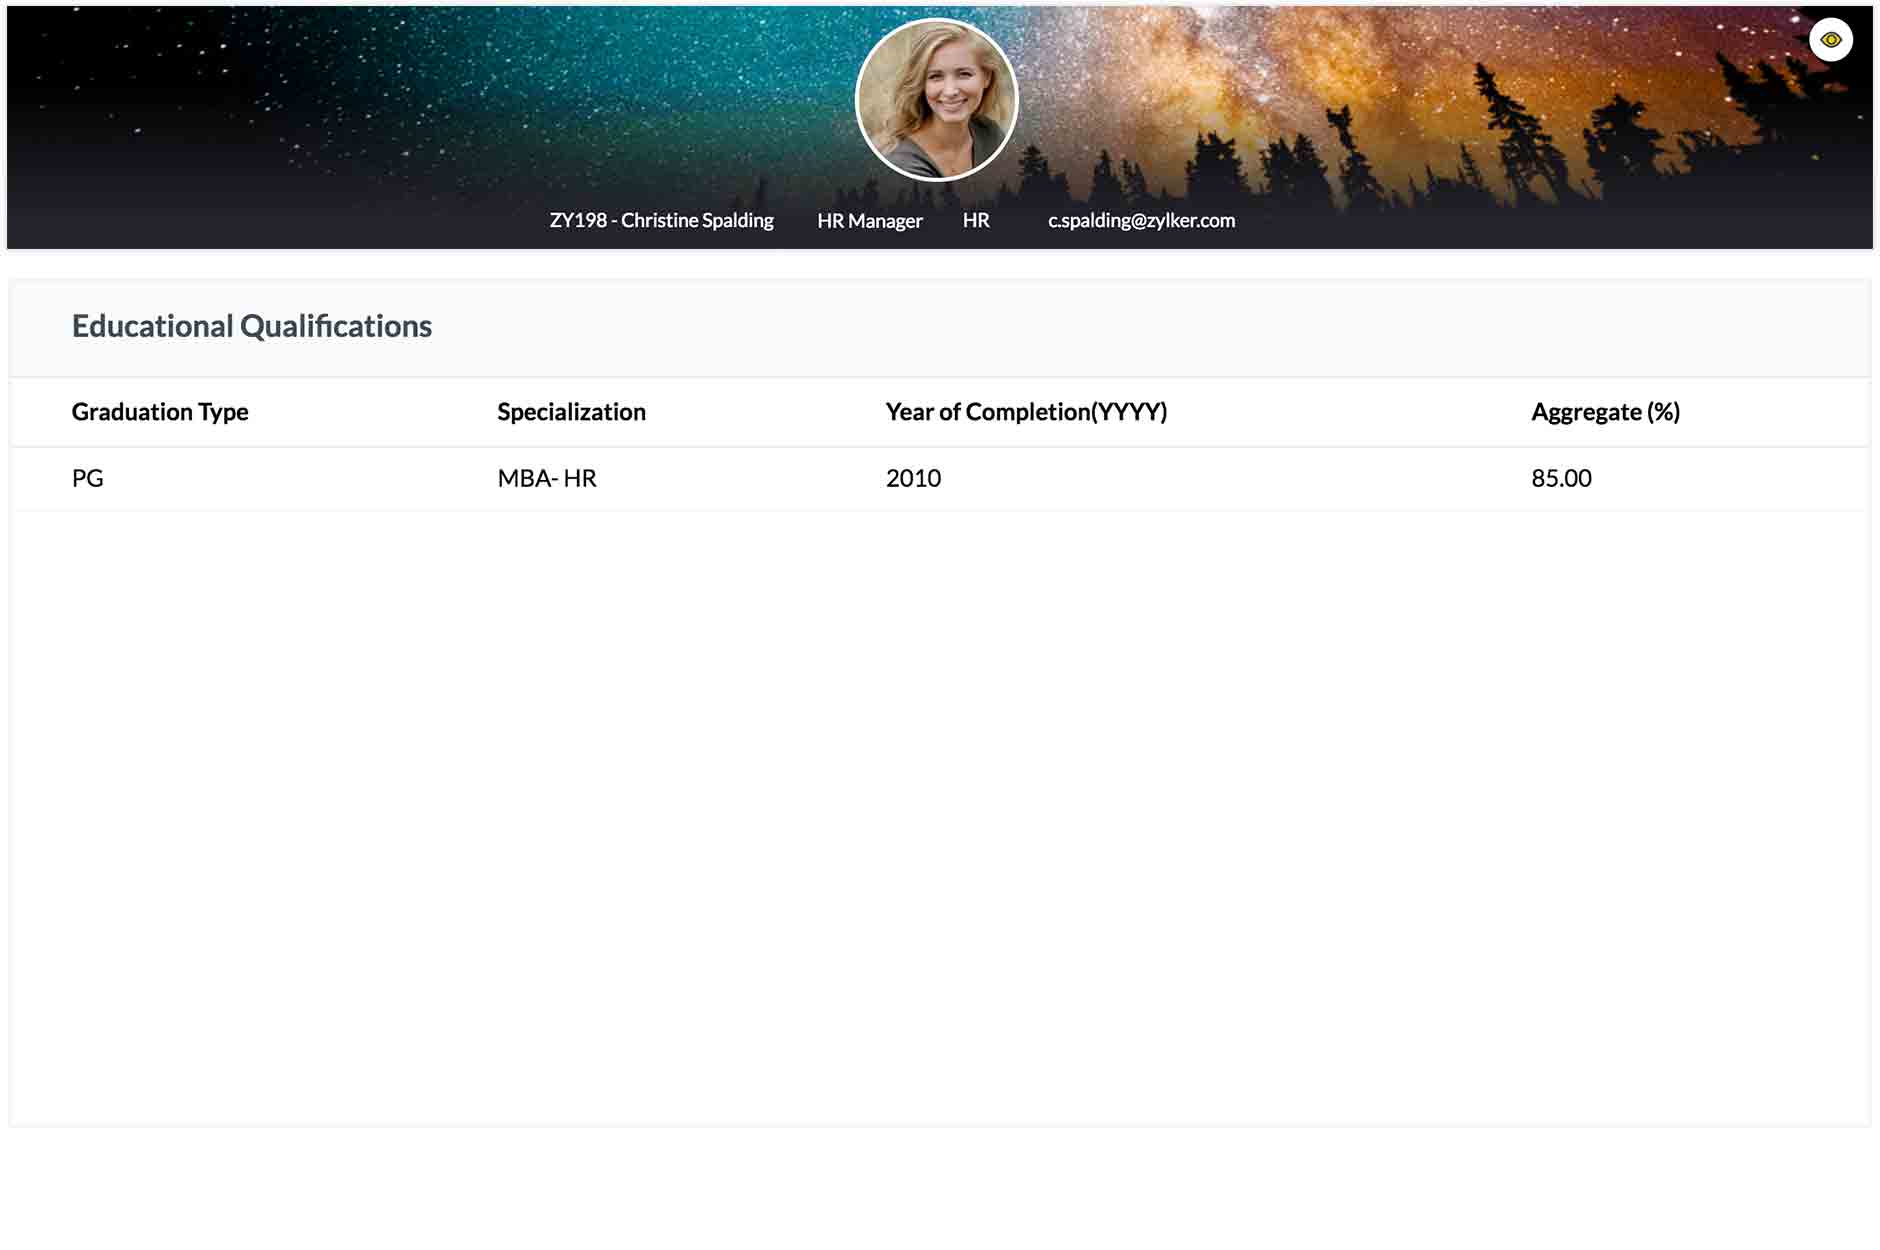Sort by the Graduation Type column header
Image resolution: width=1880 pixels, height=1250 pixels.
click(x=160, y=412)
